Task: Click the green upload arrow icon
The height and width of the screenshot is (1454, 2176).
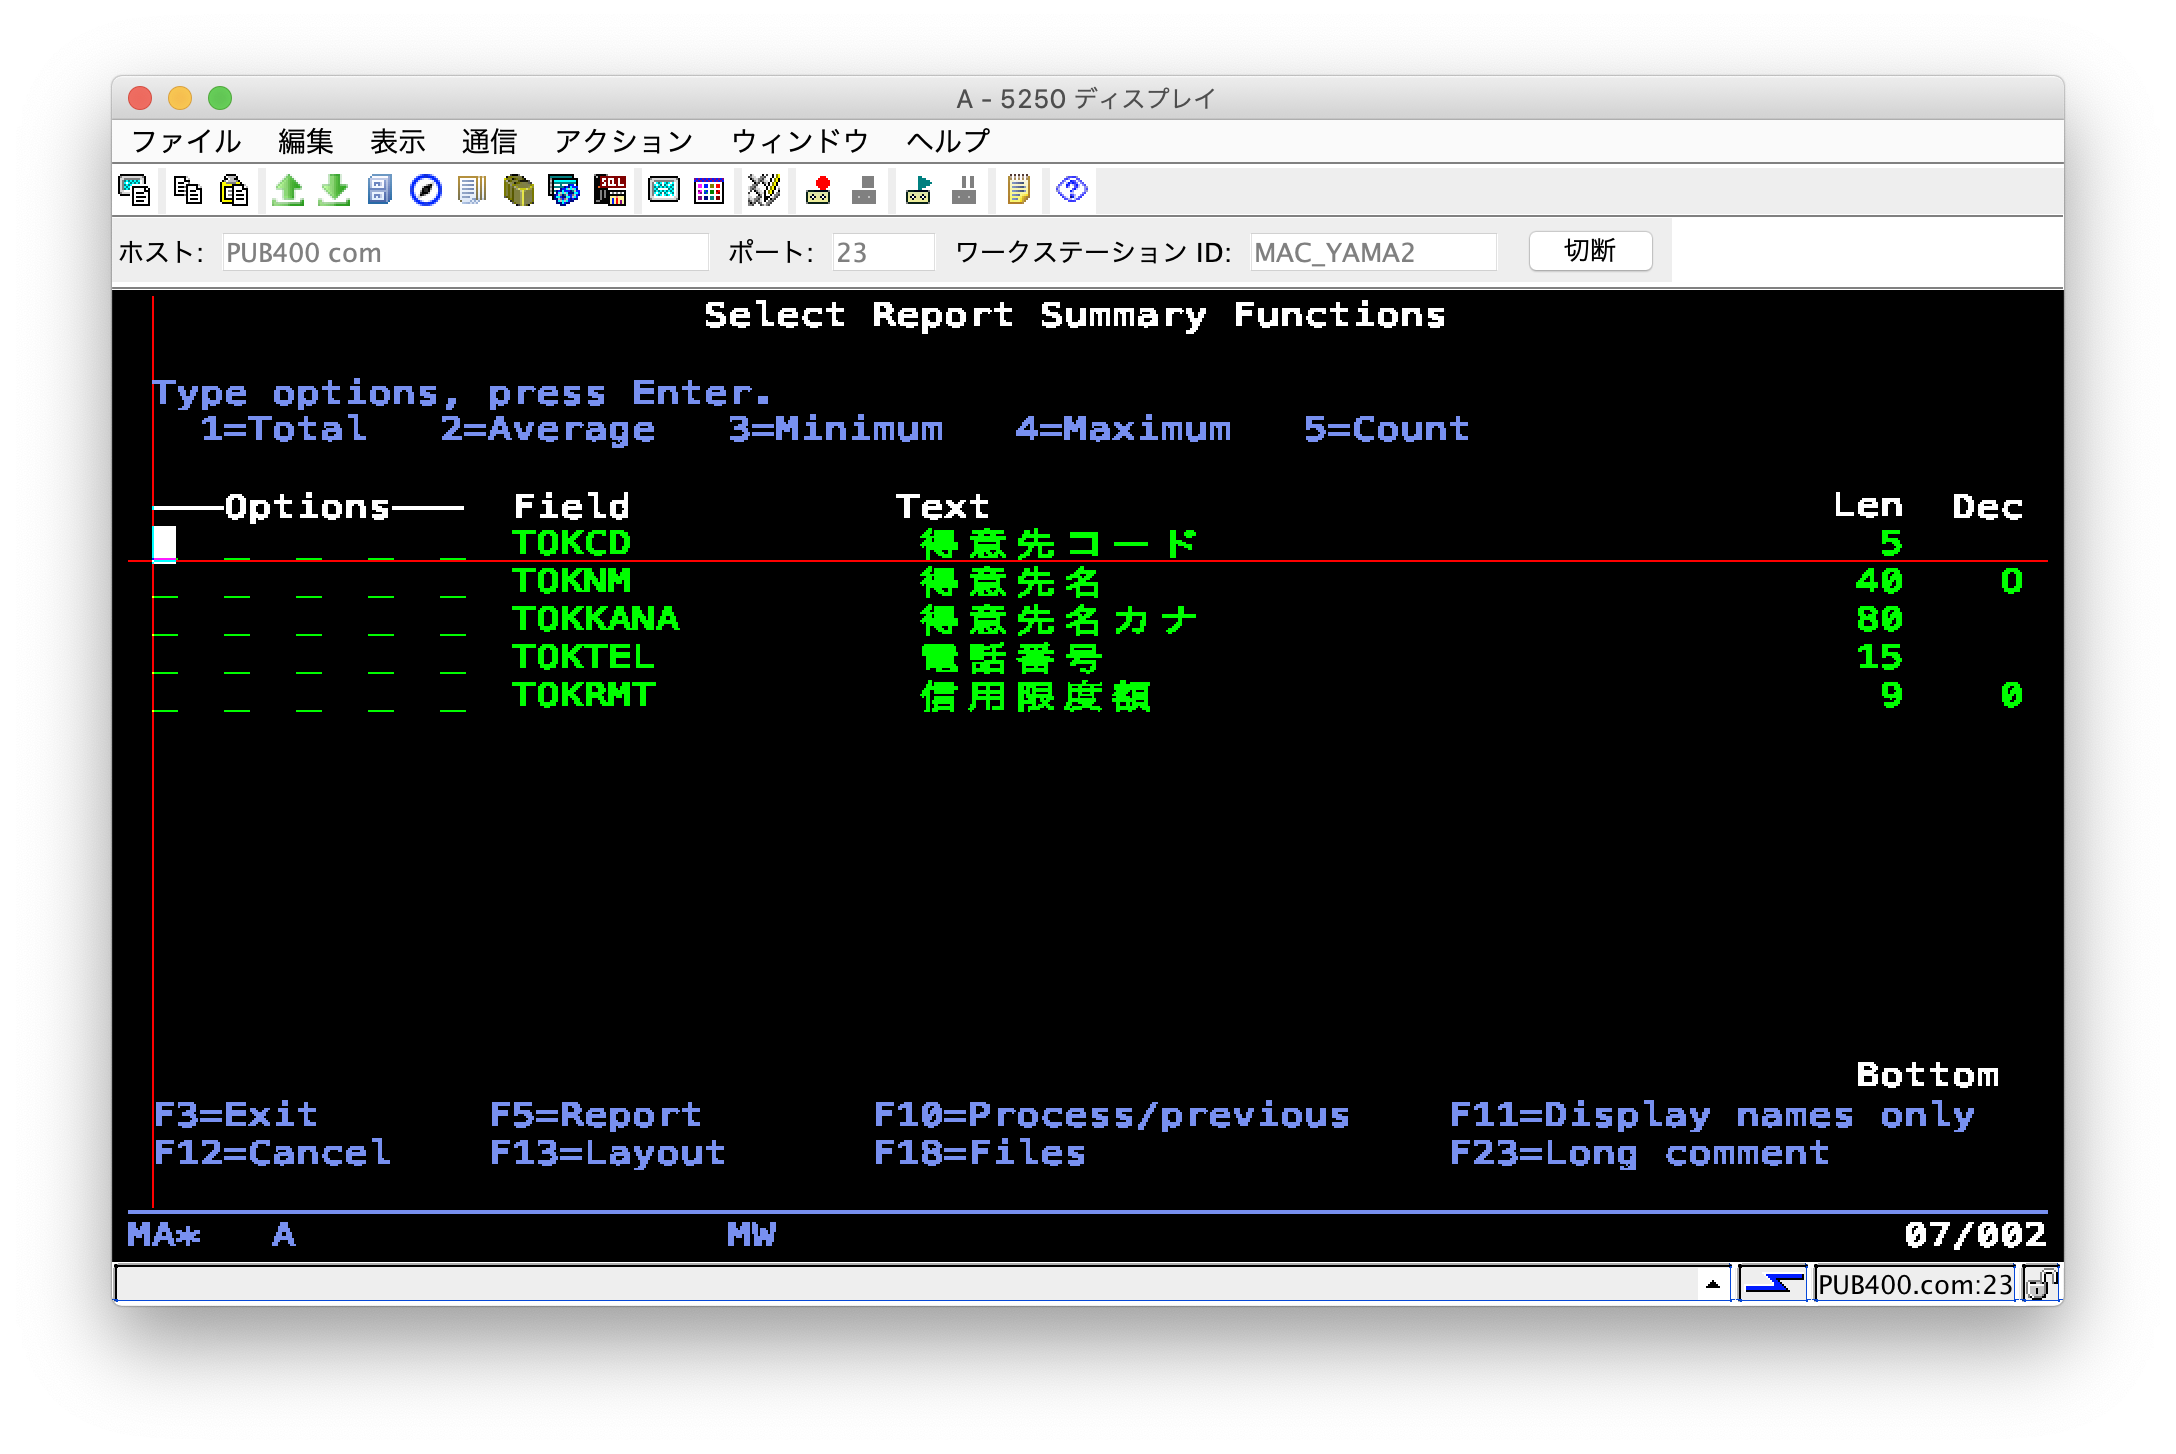Action: 288,189
